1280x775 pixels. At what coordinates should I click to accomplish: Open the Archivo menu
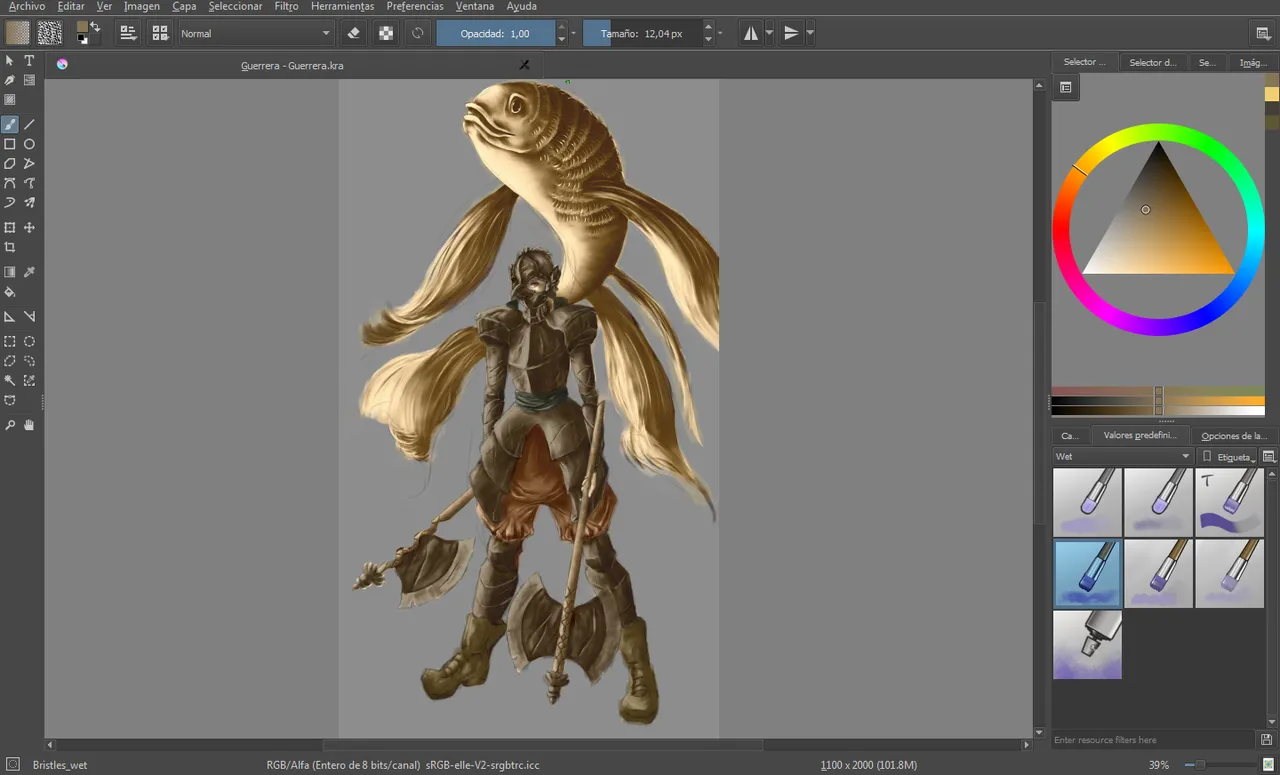[x=26, y=6]
